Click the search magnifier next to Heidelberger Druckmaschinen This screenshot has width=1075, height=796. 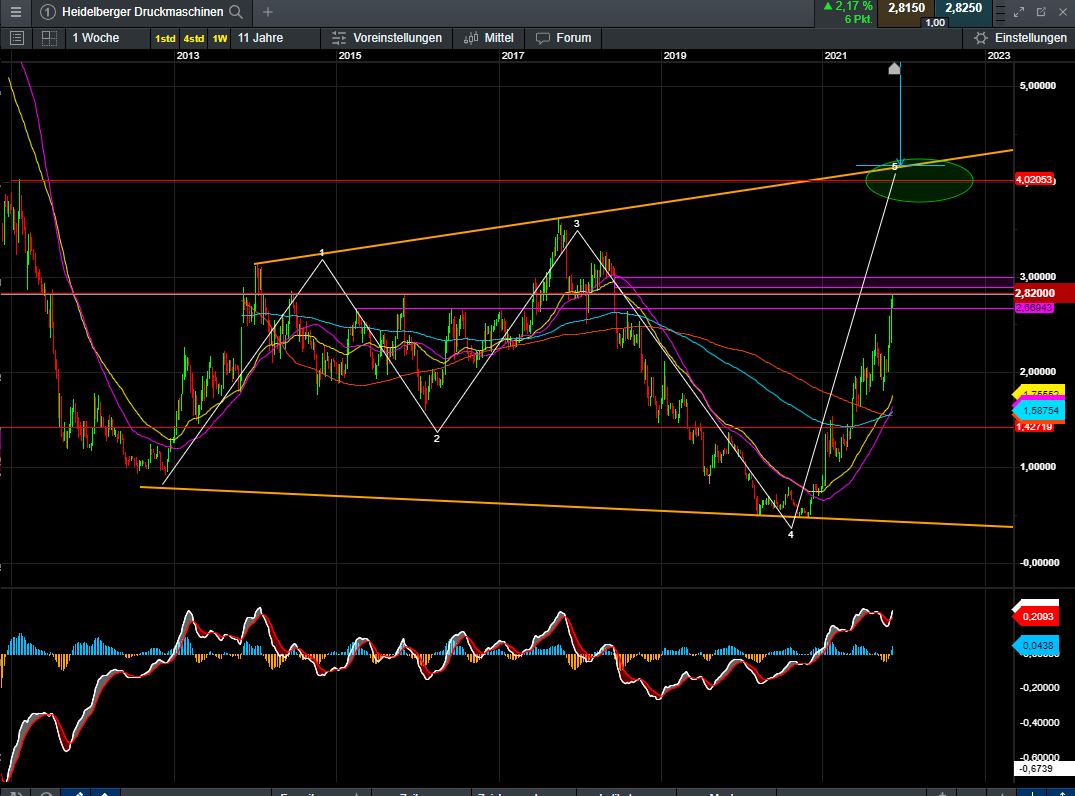click(236, 12)
